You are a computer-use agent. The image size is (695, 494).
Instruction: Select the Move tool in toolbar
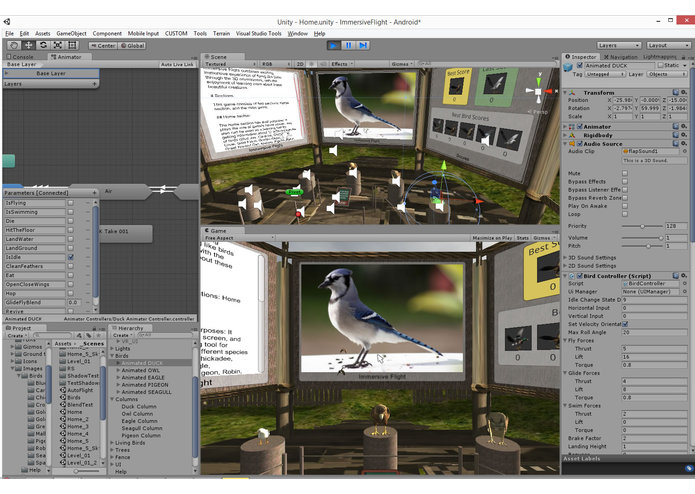click(x=28, y=45)
